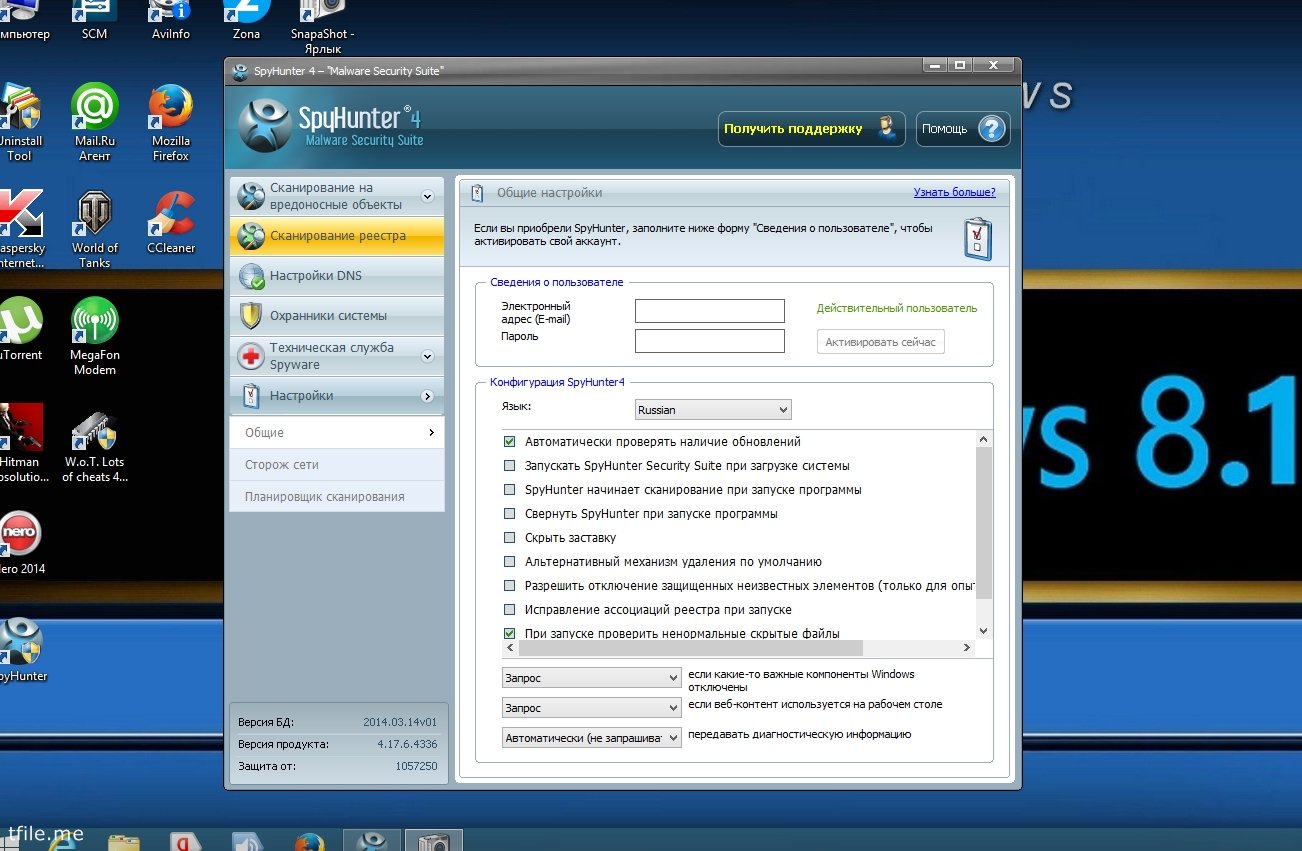Open Zona desktop shortcut
Image resolution: width=1302 pixels, height=851 pixels.
click(246, 20)
